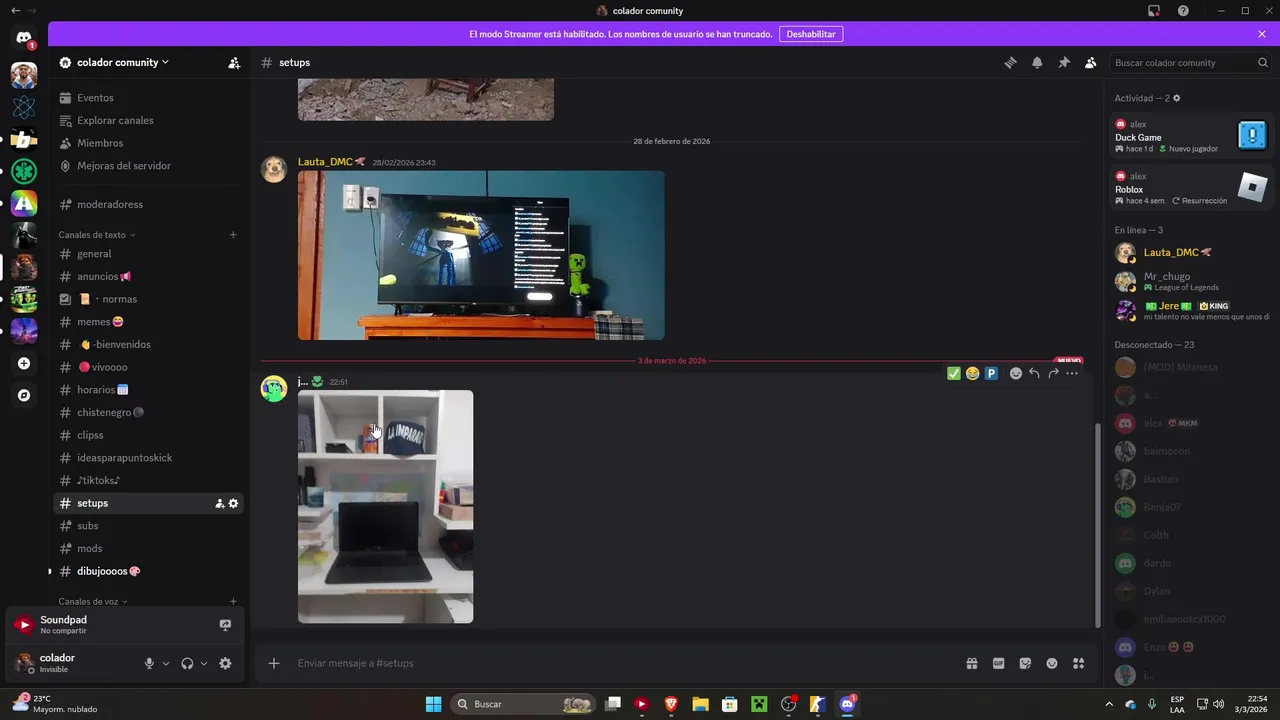Open more message options ellipsis
The width and height of the screenshot is (1280, 720).
(1072, 373)
